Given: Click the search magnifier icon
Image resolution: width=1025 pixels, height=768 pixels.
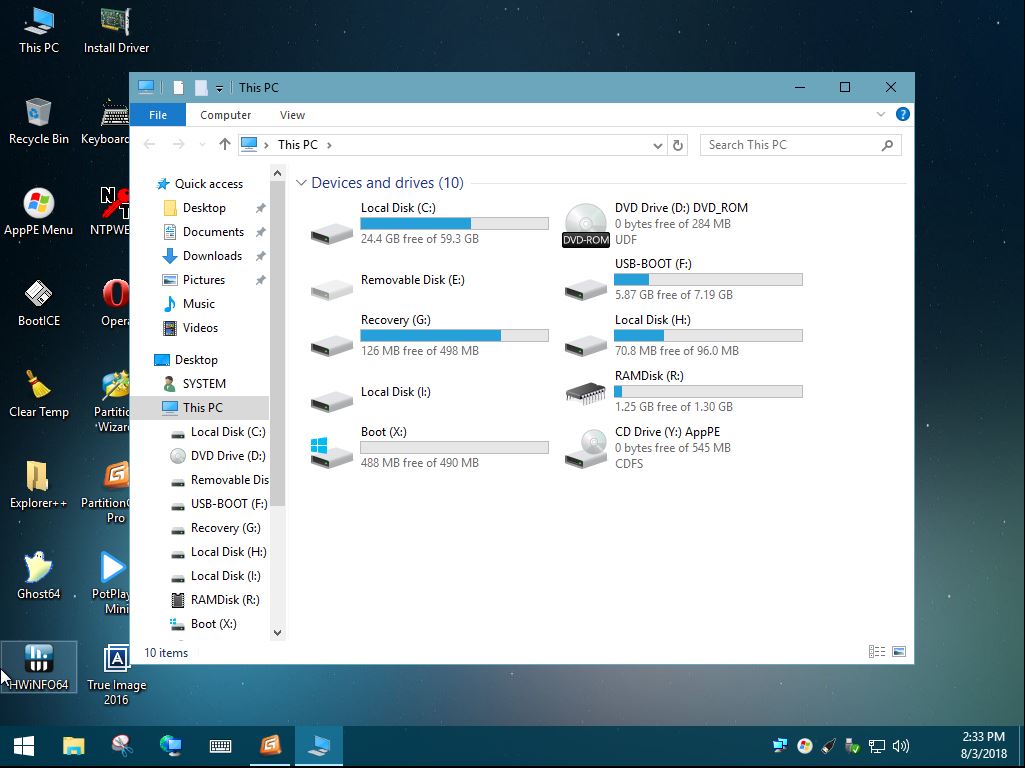Looking at the screenshot, I should (x=887, y=145).
